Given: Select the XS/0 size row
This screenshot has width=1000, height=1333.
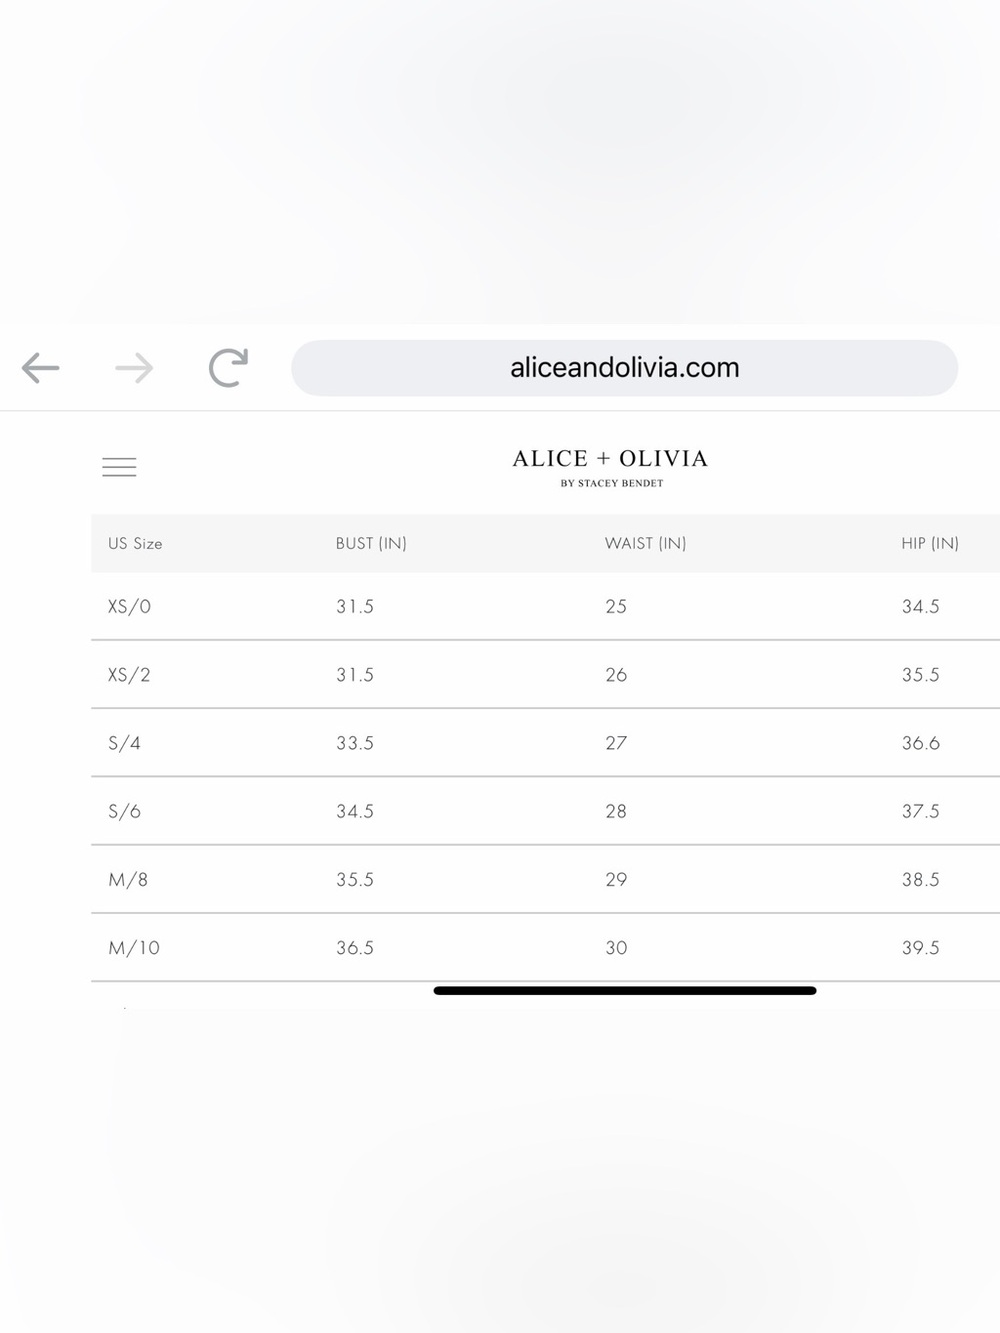Looking at the screenshot, I should [545, 606].
